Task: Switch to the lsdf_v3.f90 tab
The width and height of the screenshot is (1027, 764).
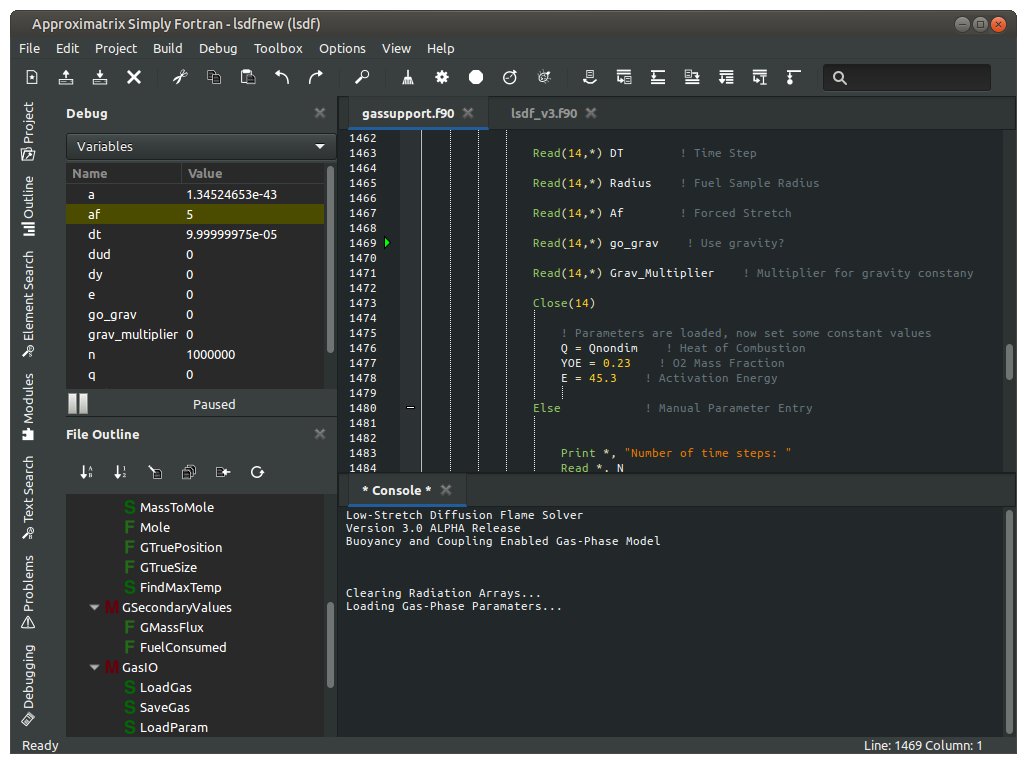Action: pyautogui.click(x=544, y=113)
